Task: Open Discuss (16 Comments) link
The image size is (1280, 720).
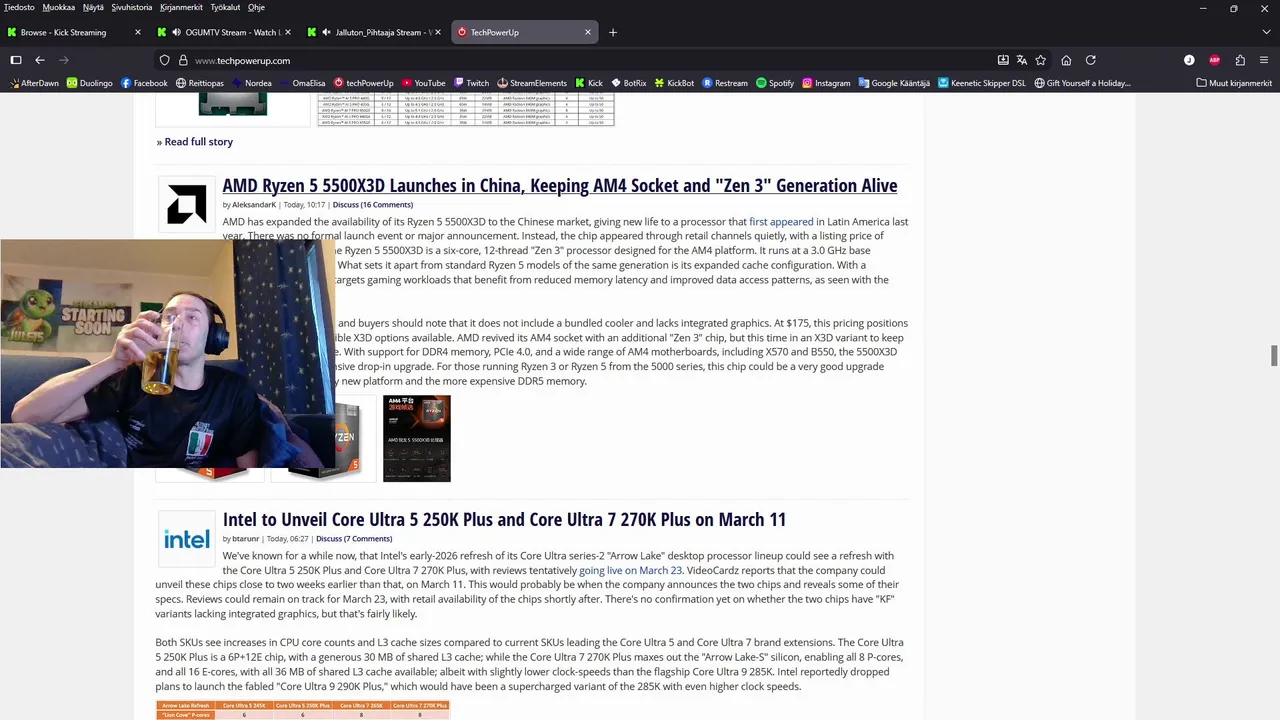Action: (x=373, y=205)
